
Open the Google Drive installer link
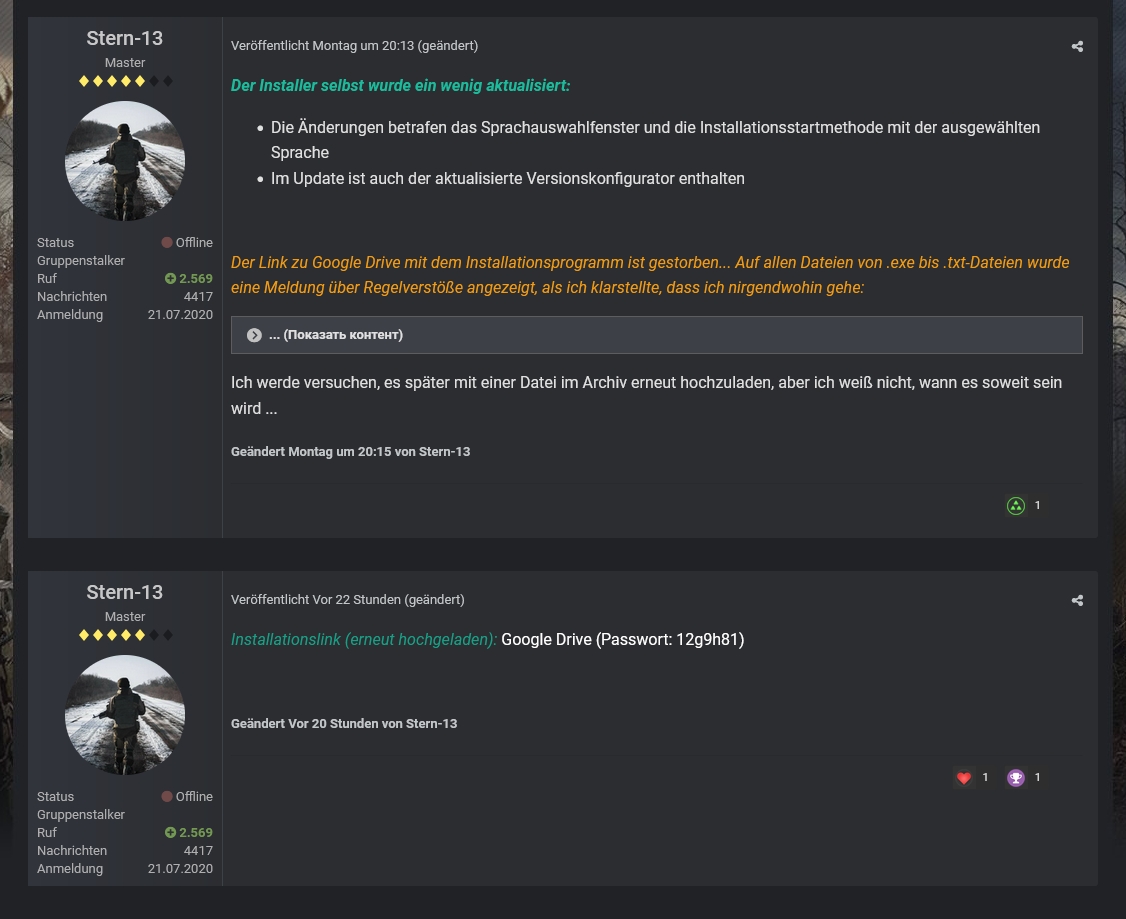[546, 639]
